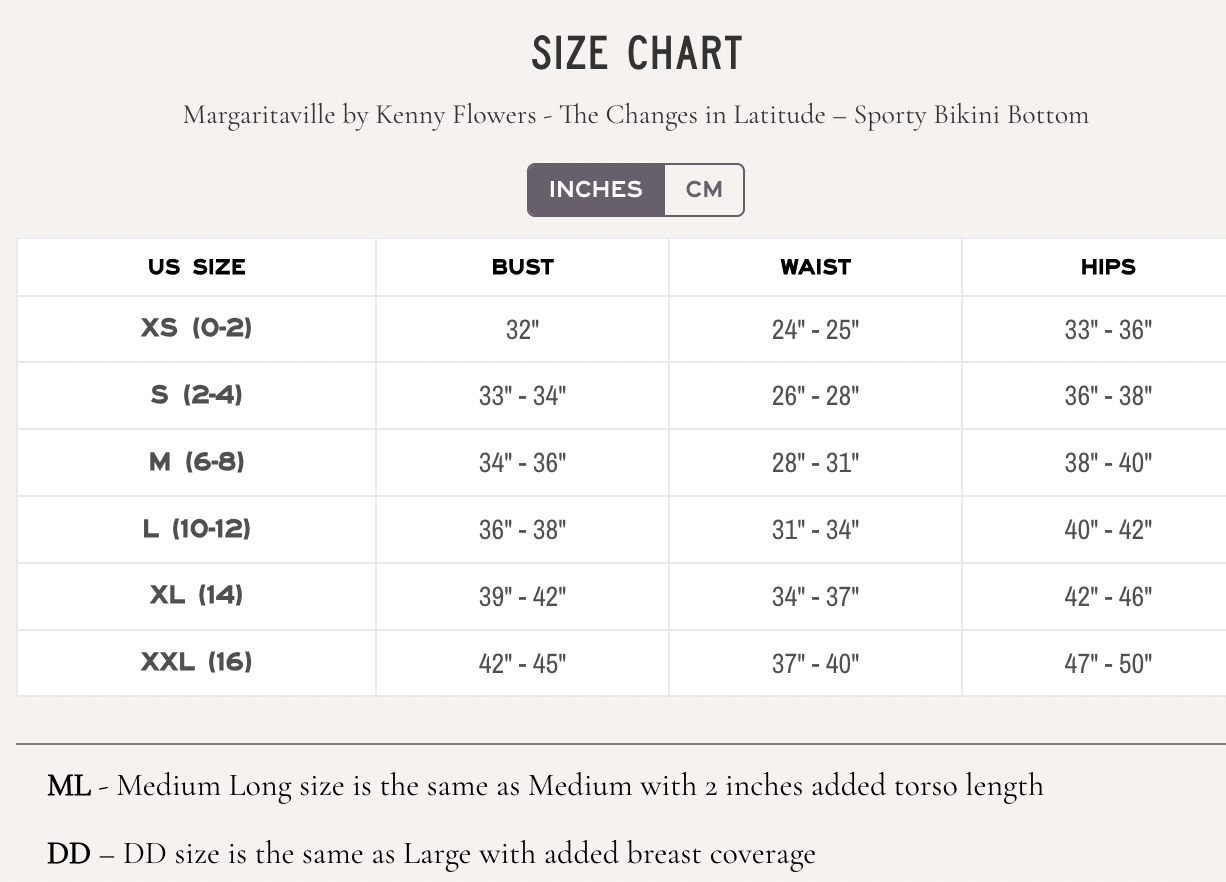This screenshot has height=882, width=1226.
Task: Select the INCHES unit option
Action: pos(595,190)
